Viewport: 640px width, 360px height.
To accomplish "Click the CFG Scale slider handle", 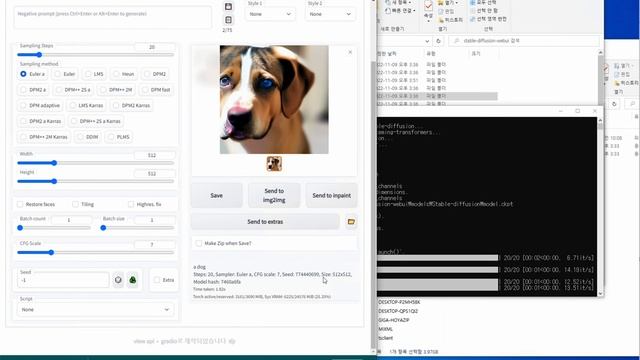I will pos(51,253).
